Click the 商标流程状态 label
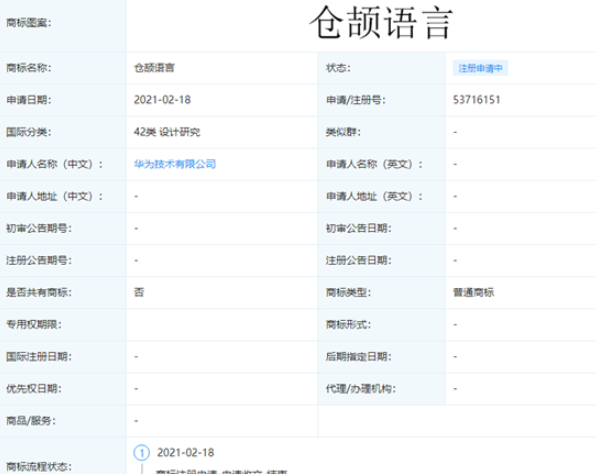 tap(39, 467)
